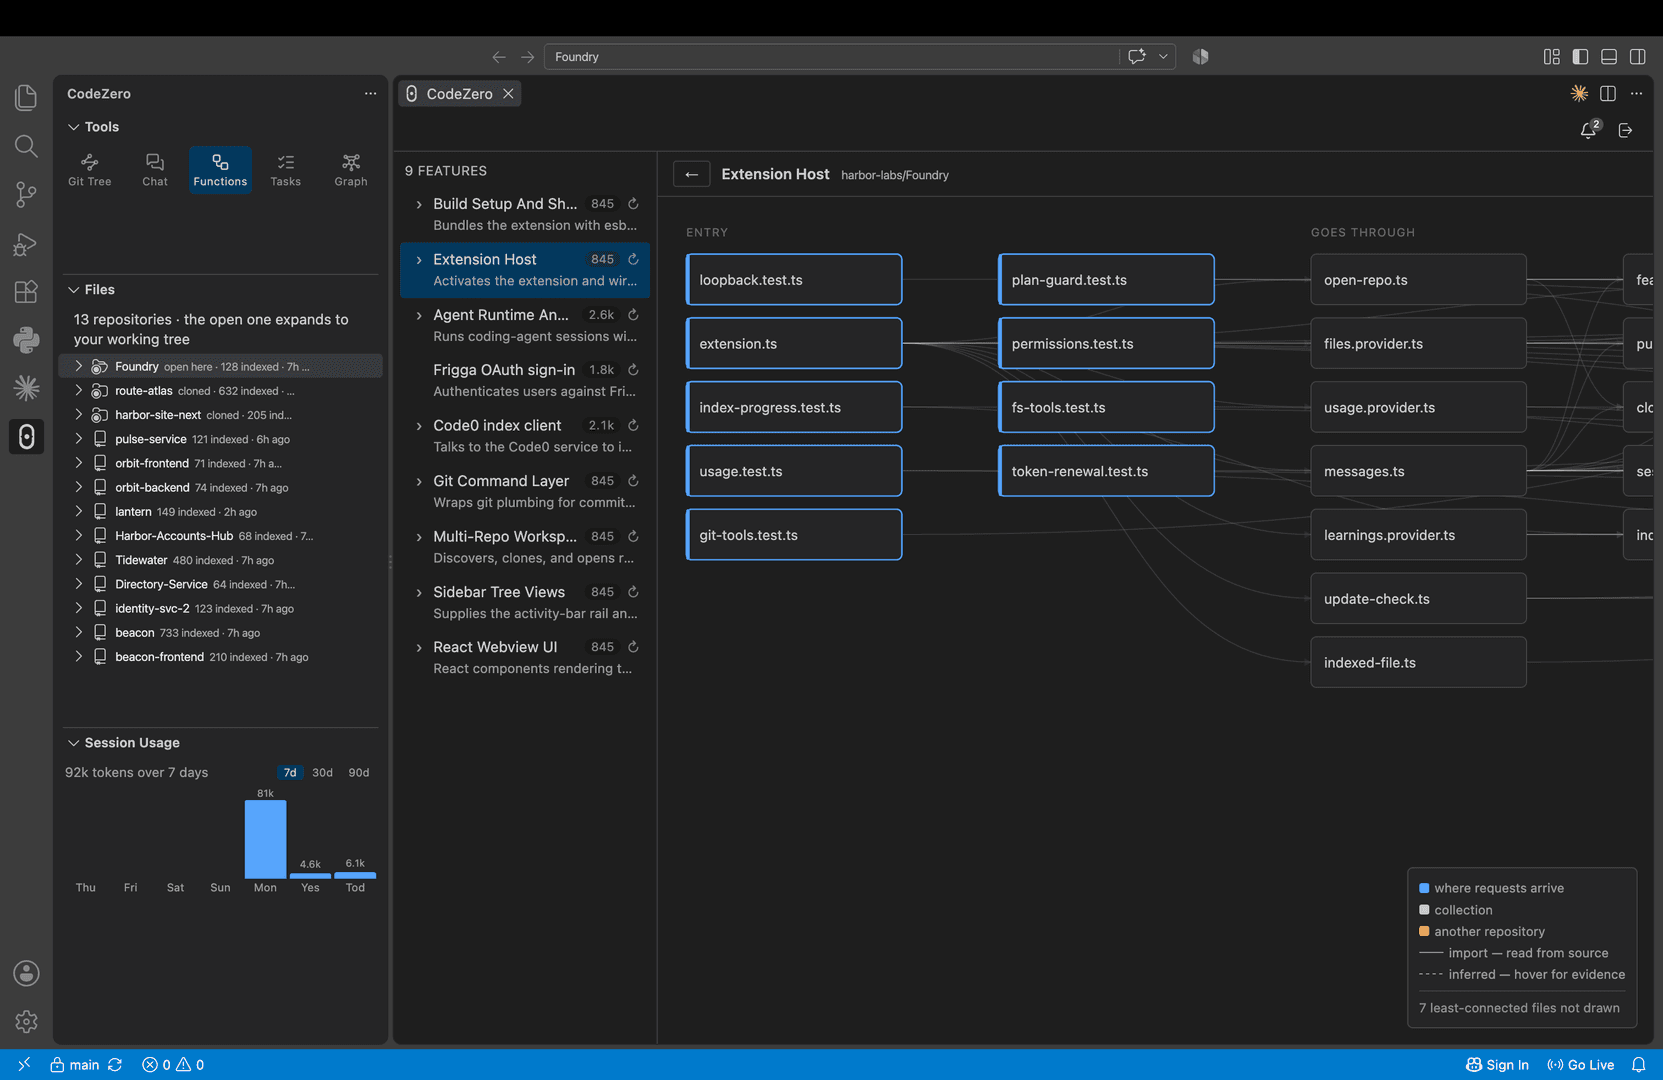Click the Foundry command center search field
1663x1080 pixels.
[831, 57]
